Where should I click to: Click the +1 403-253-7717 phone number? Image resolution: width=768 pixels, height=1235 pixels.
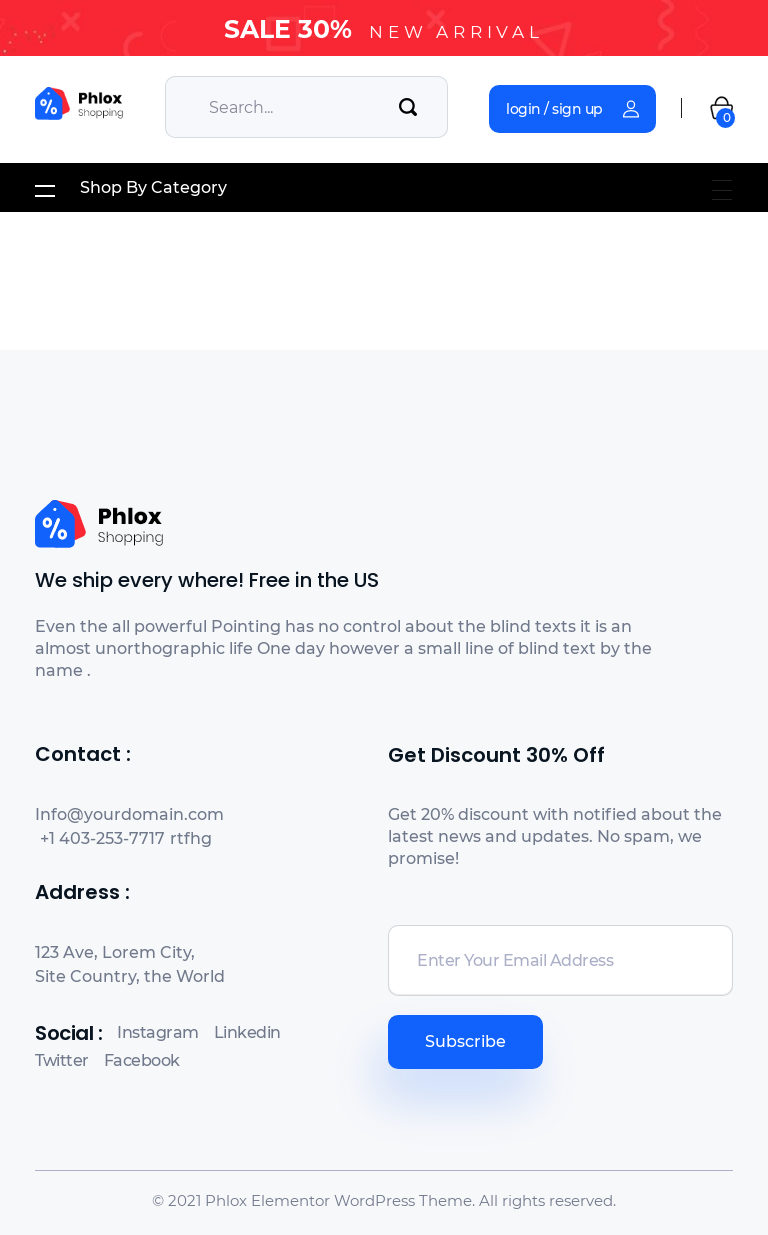point(102,839)
